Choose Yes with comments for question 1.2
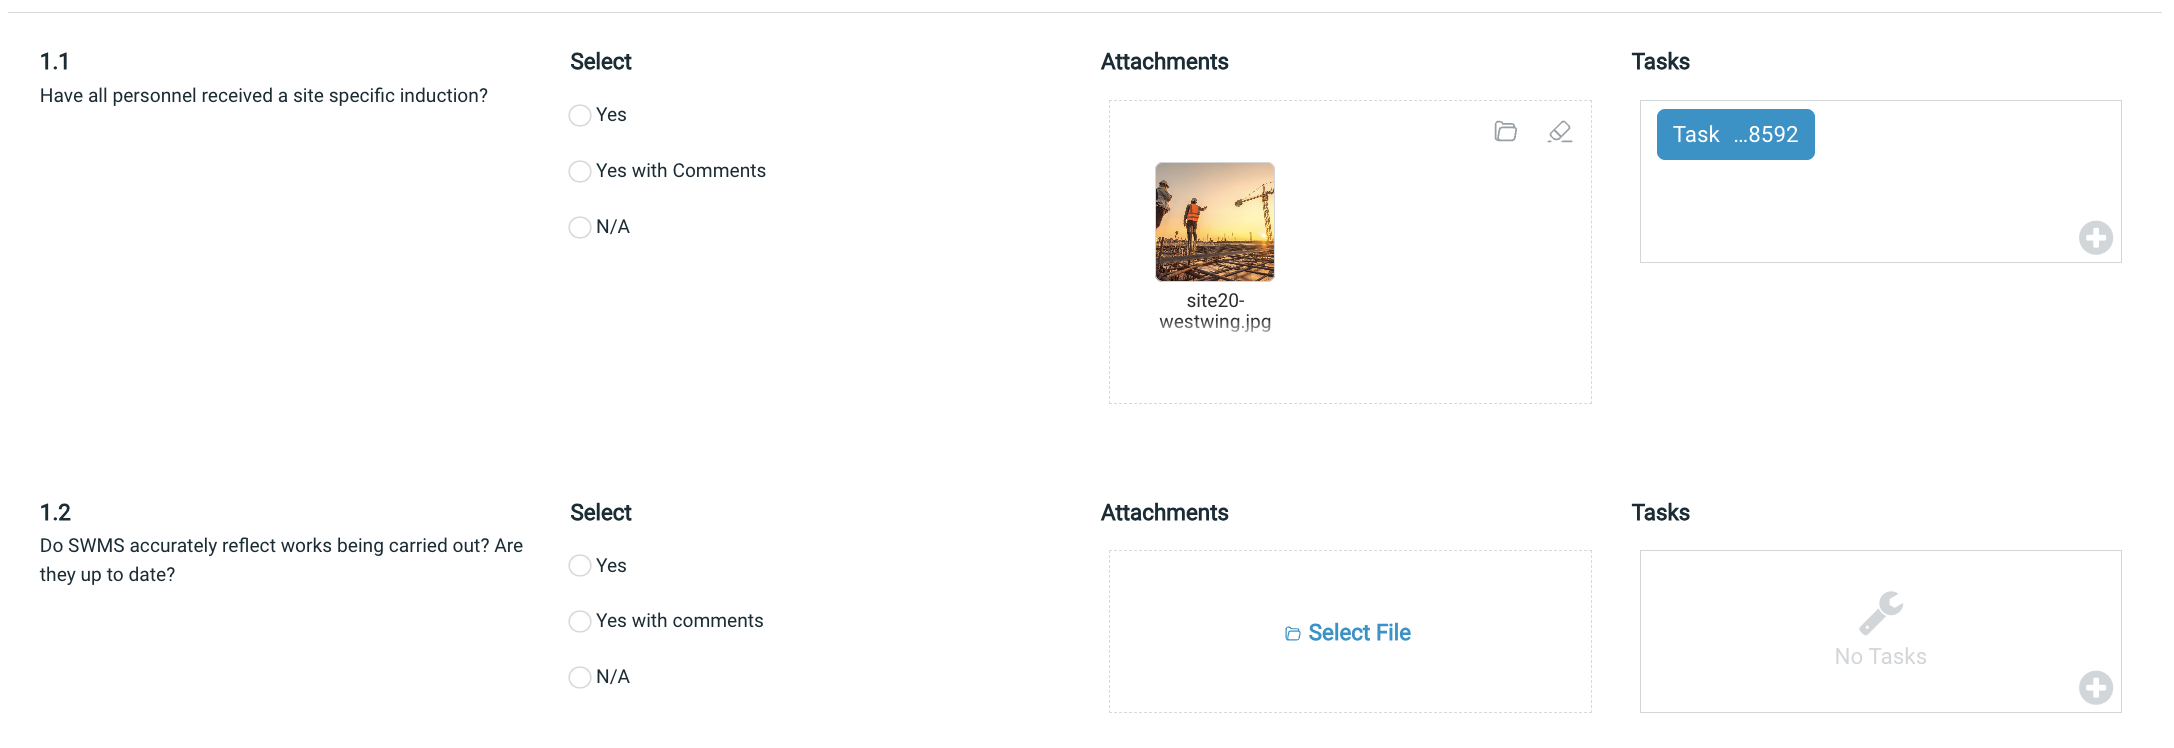This screenshot has width=2174, height=748. (x=579, y=621)
